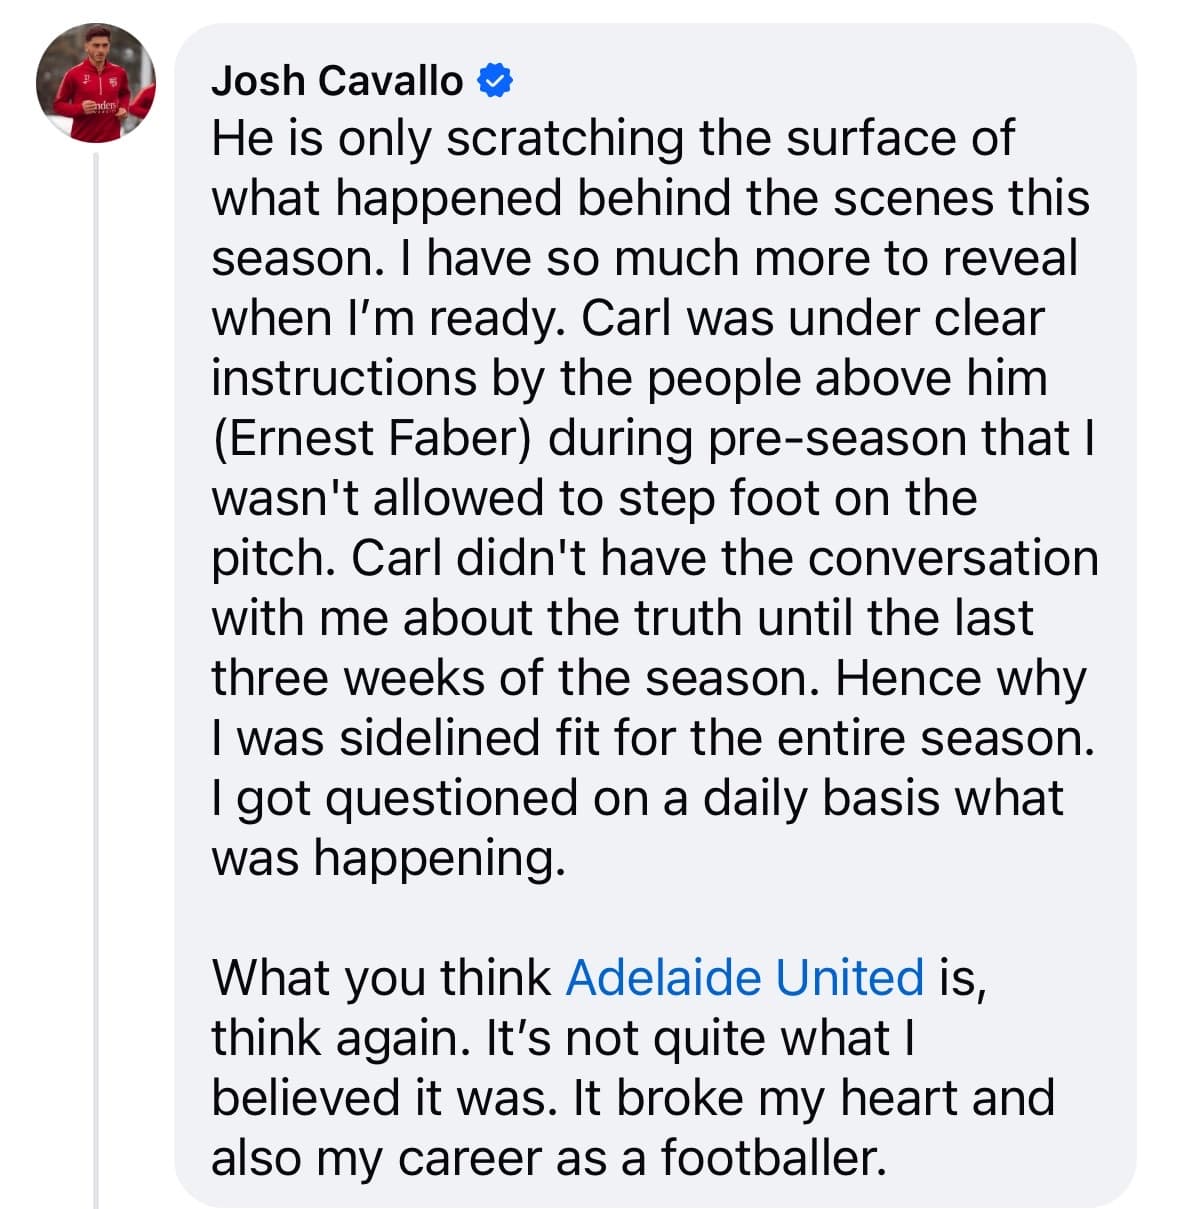Click the phrase 'think again.'
Image resolution: width=1179 pixels, height=1209 pixels.
pyautogui.click(x=340, y=1039)
